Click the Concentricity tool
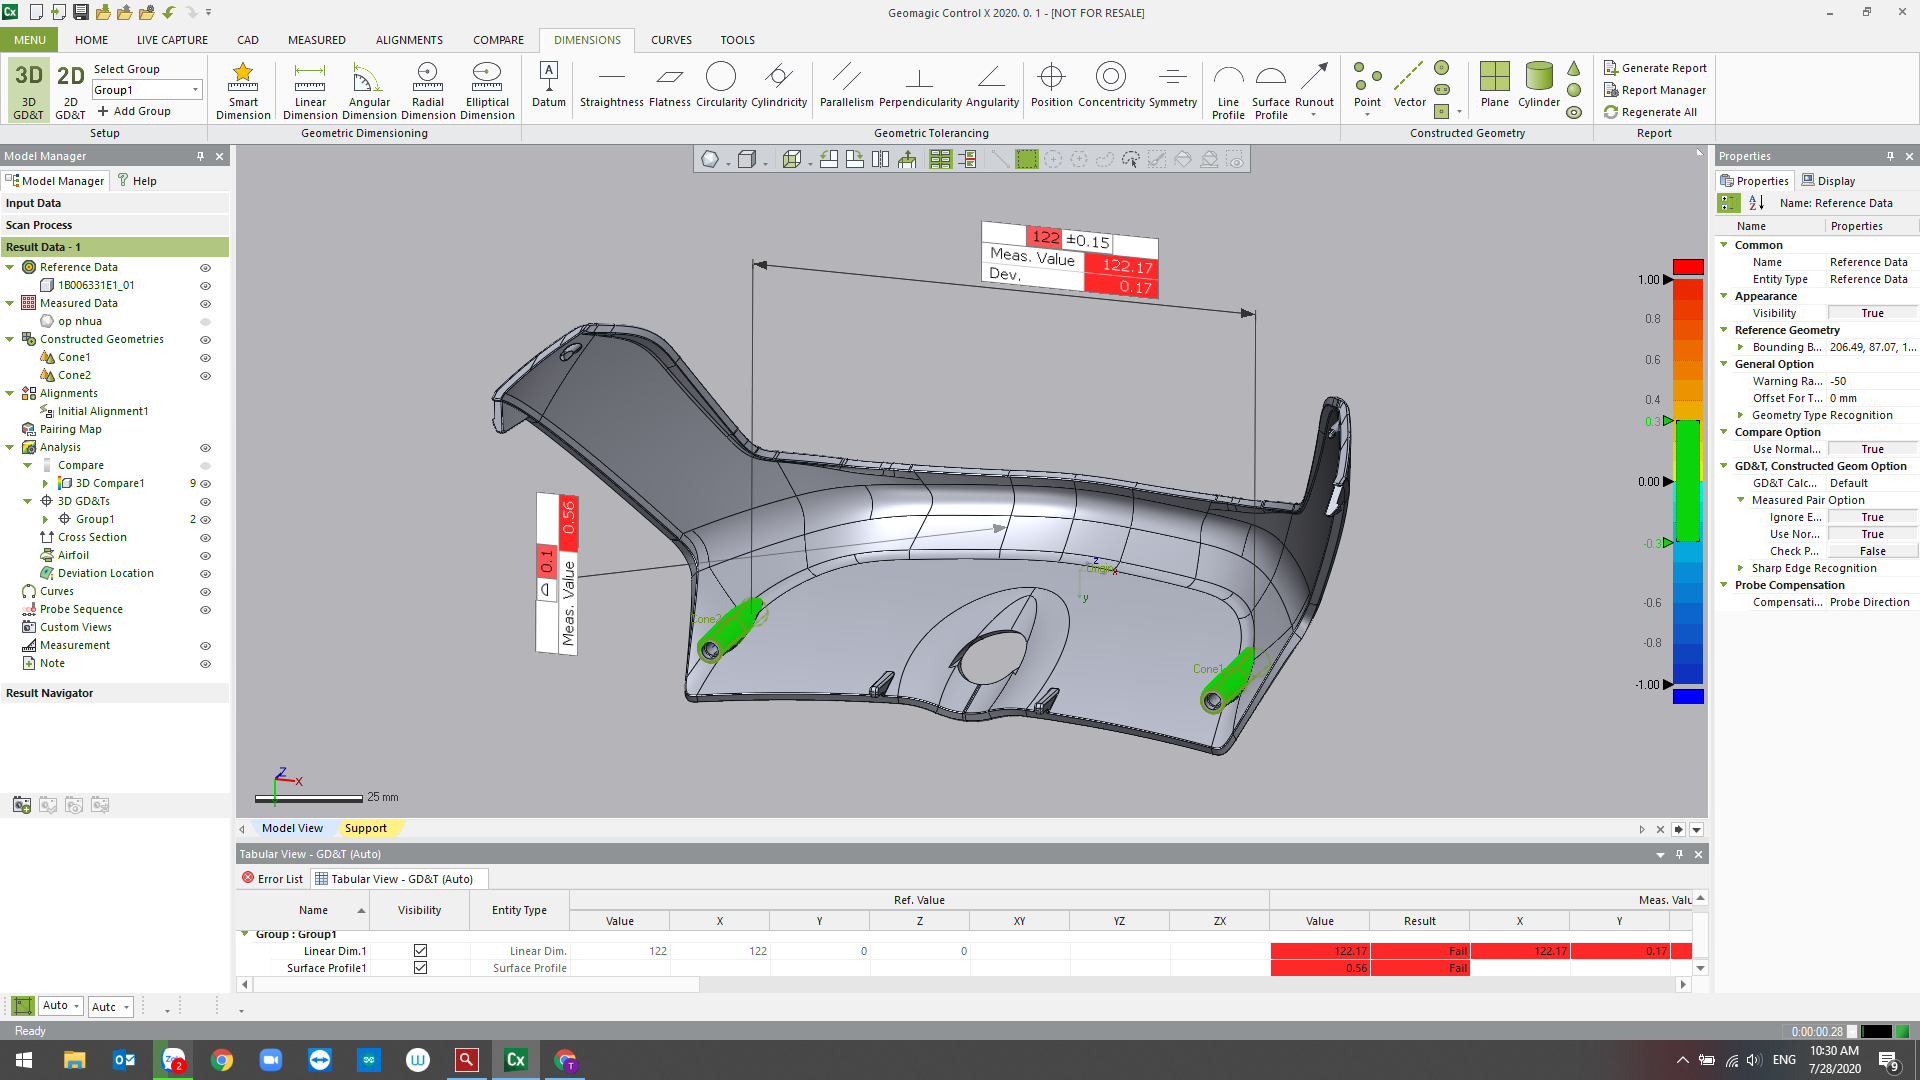Screen dimensions: 1920x1080 (x=1111, y=84)
